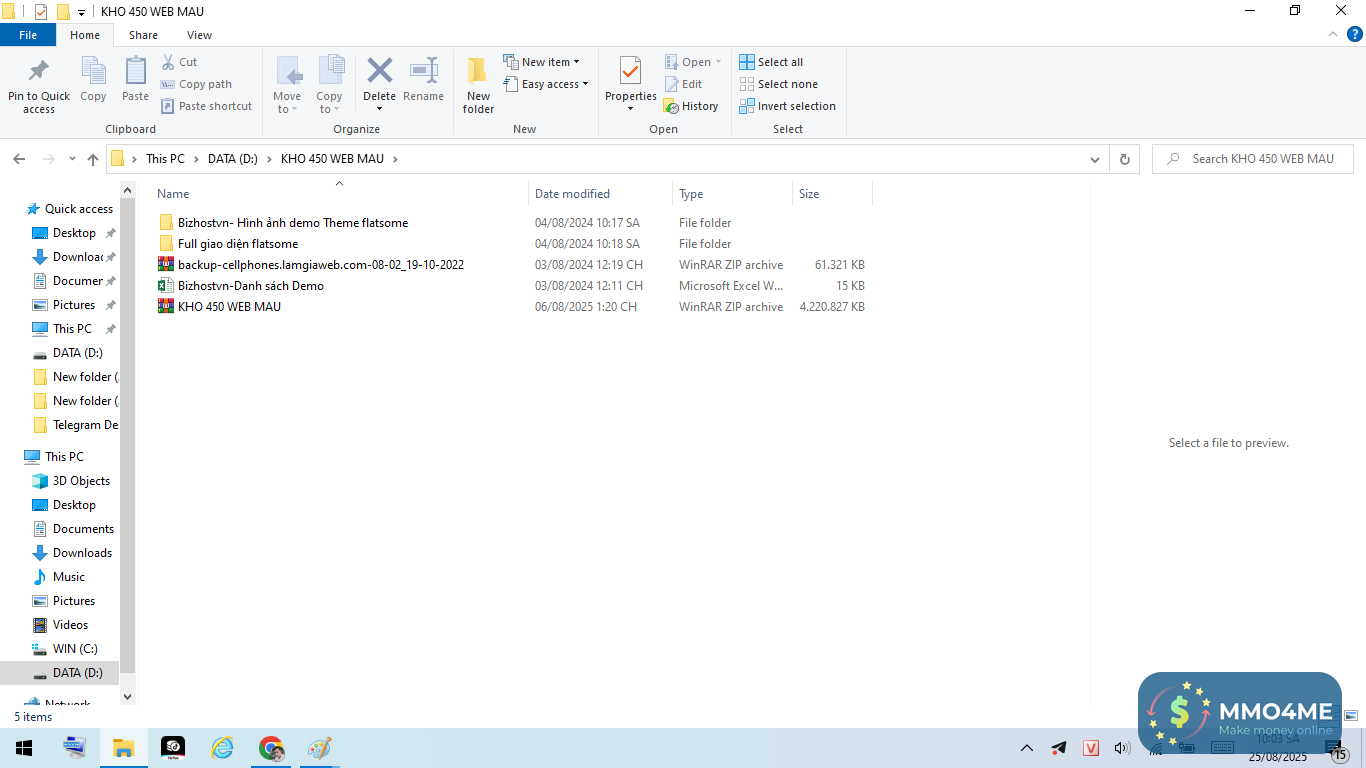Image resolution: width=1366 pixels, height=768 pixels.
Task: Switch to the Home ribbon tab
Action: pyautogui.click(x=85, y=35)
